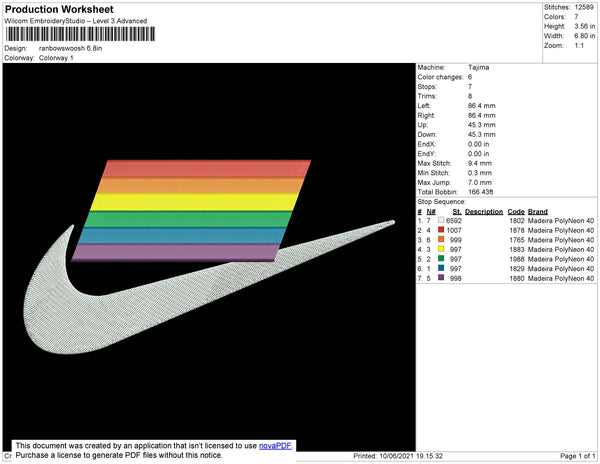Viewport: 600px width, 464px height.
Task: Select the orange thread color swatch
Action: click(441, 239)
